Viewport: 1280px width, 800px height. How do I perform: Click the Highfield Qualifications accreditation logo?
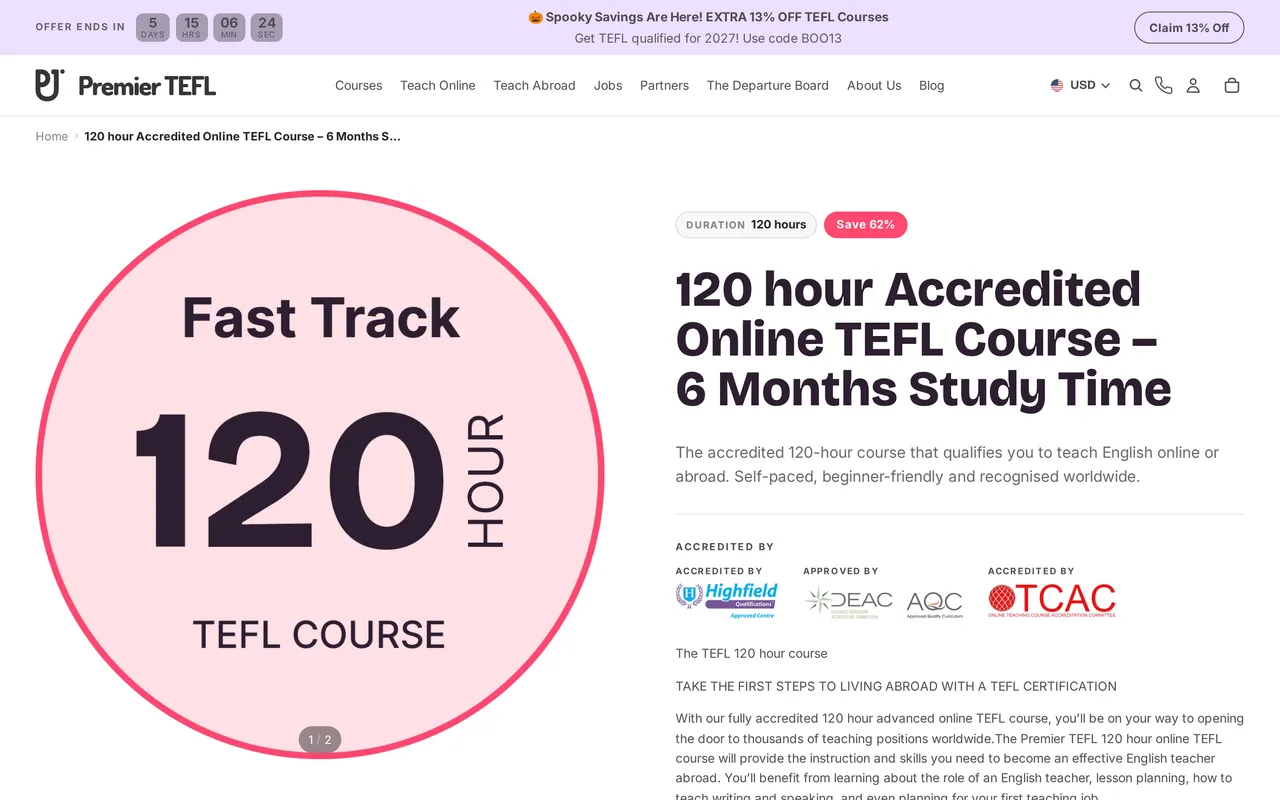coord(727,601)
